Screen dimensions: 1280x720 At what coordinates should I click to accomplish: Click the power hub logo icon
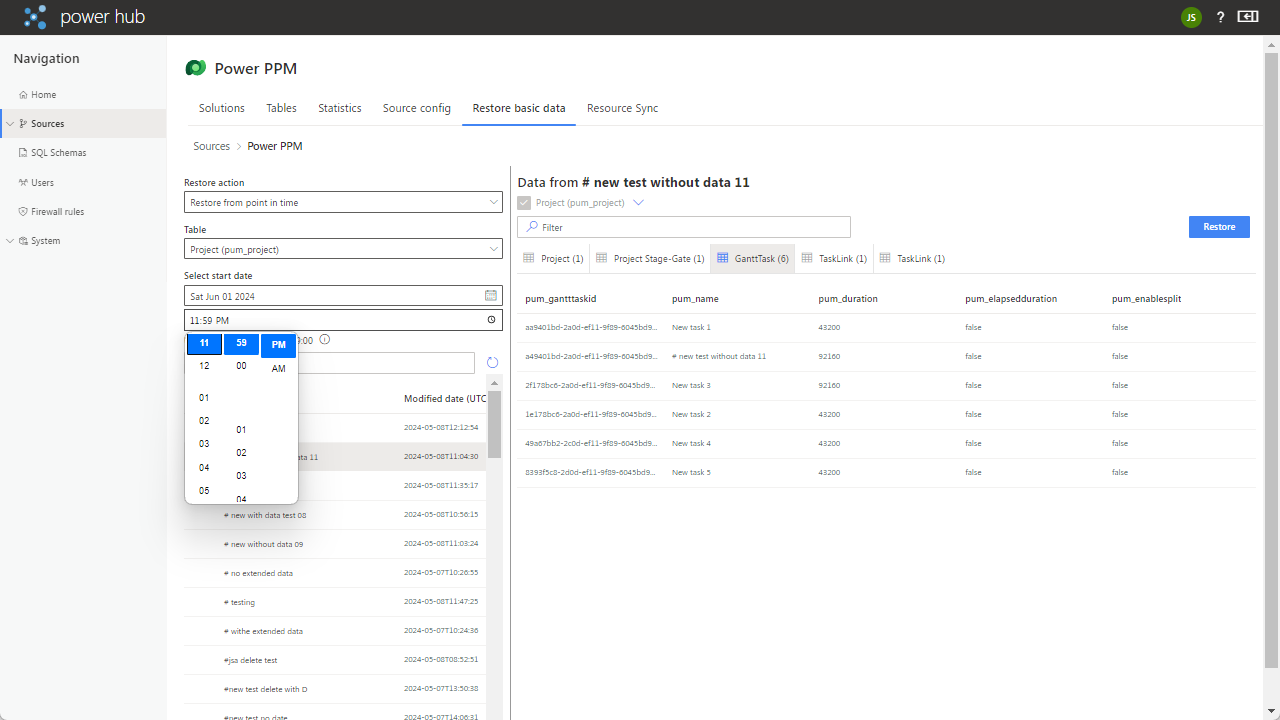point(35,17)
